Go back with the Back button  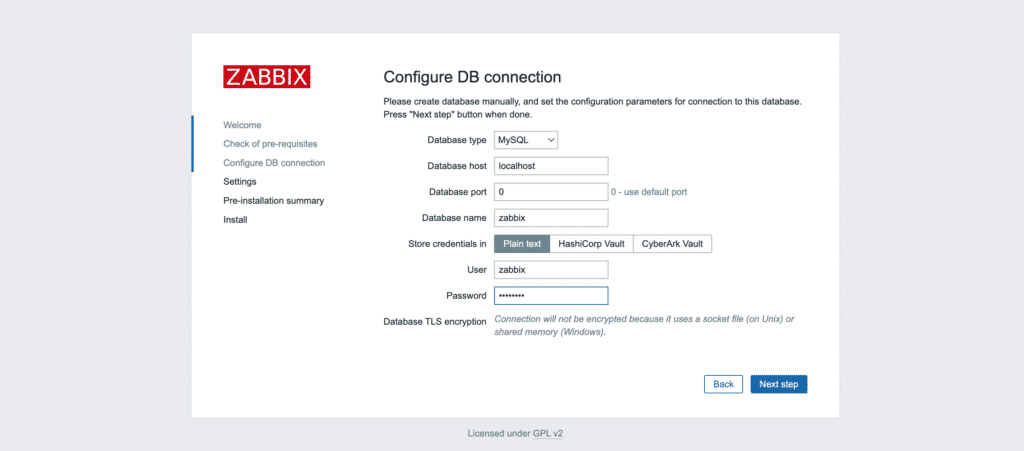tap(723, 384)
